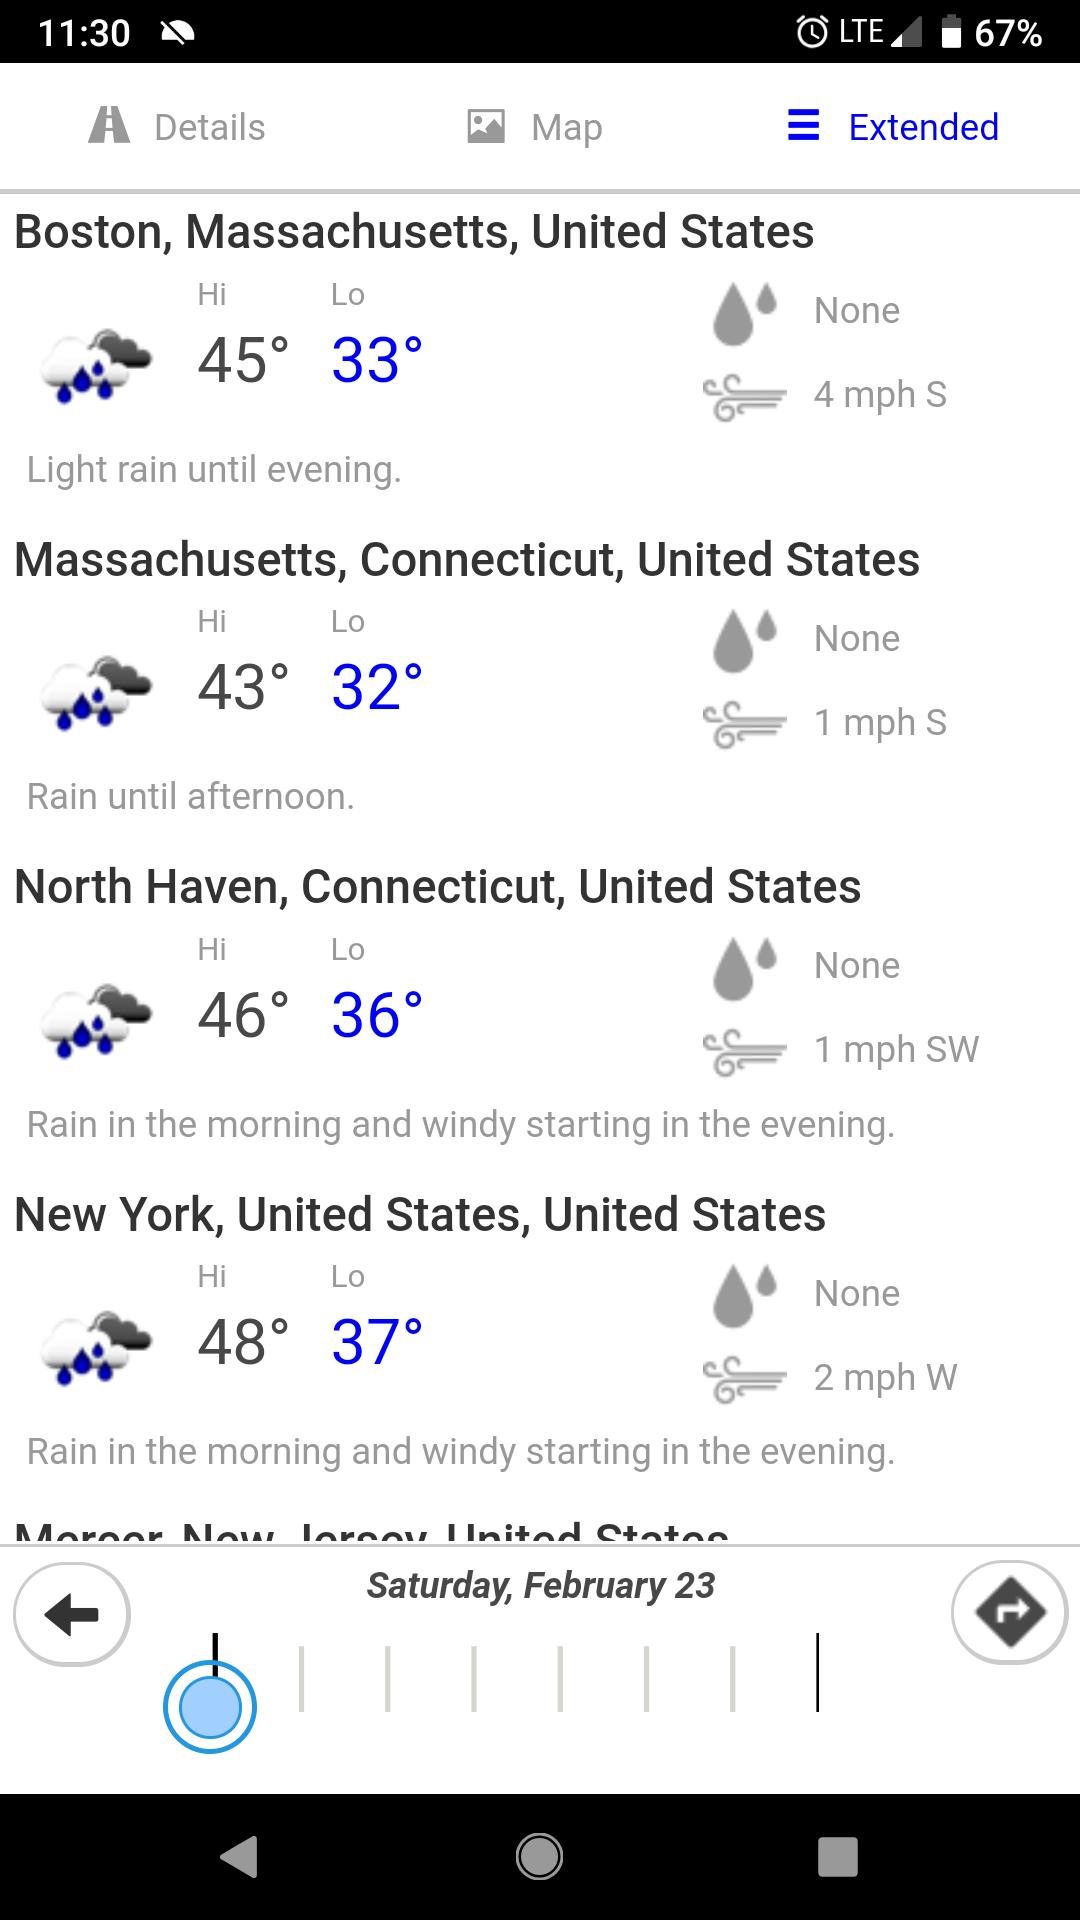Tap Boston rain cloud weather icon
The width and height of the screenshot is (1080, 1920).
[x=96, y=364]
